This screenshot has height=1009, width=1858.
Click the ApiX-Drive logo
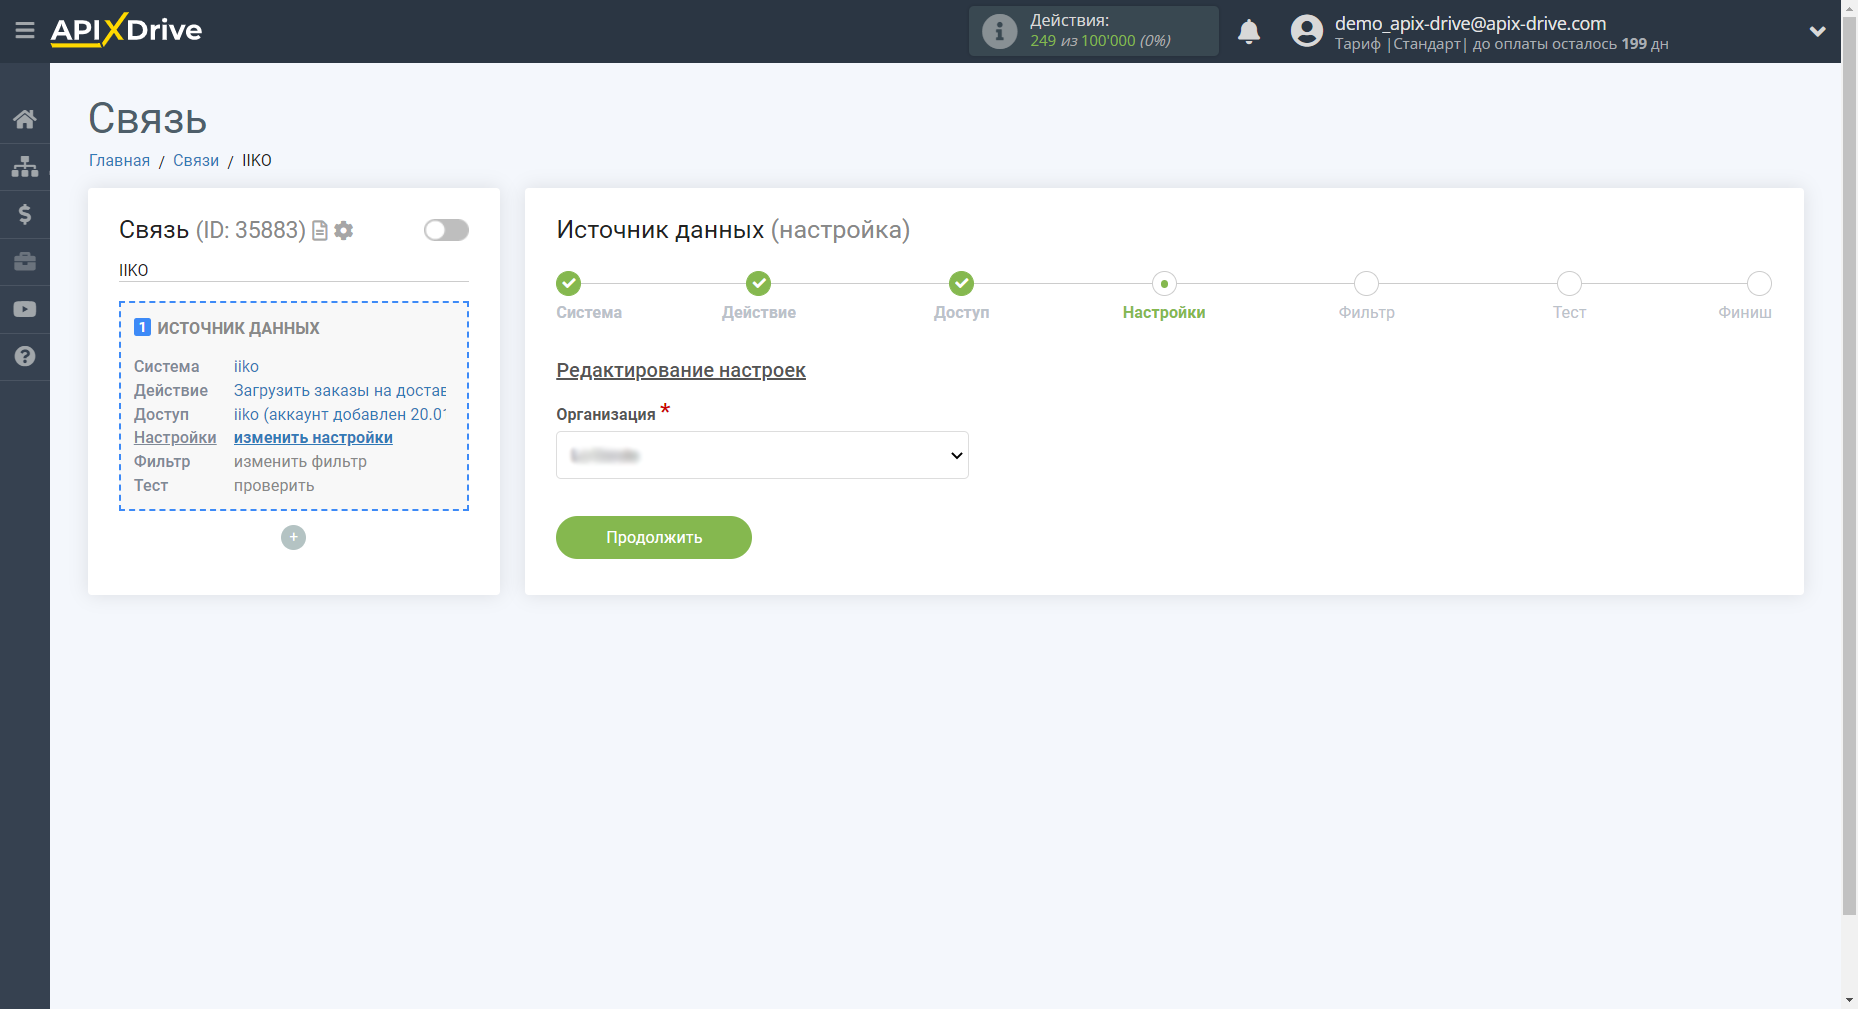tap(126, 30)
